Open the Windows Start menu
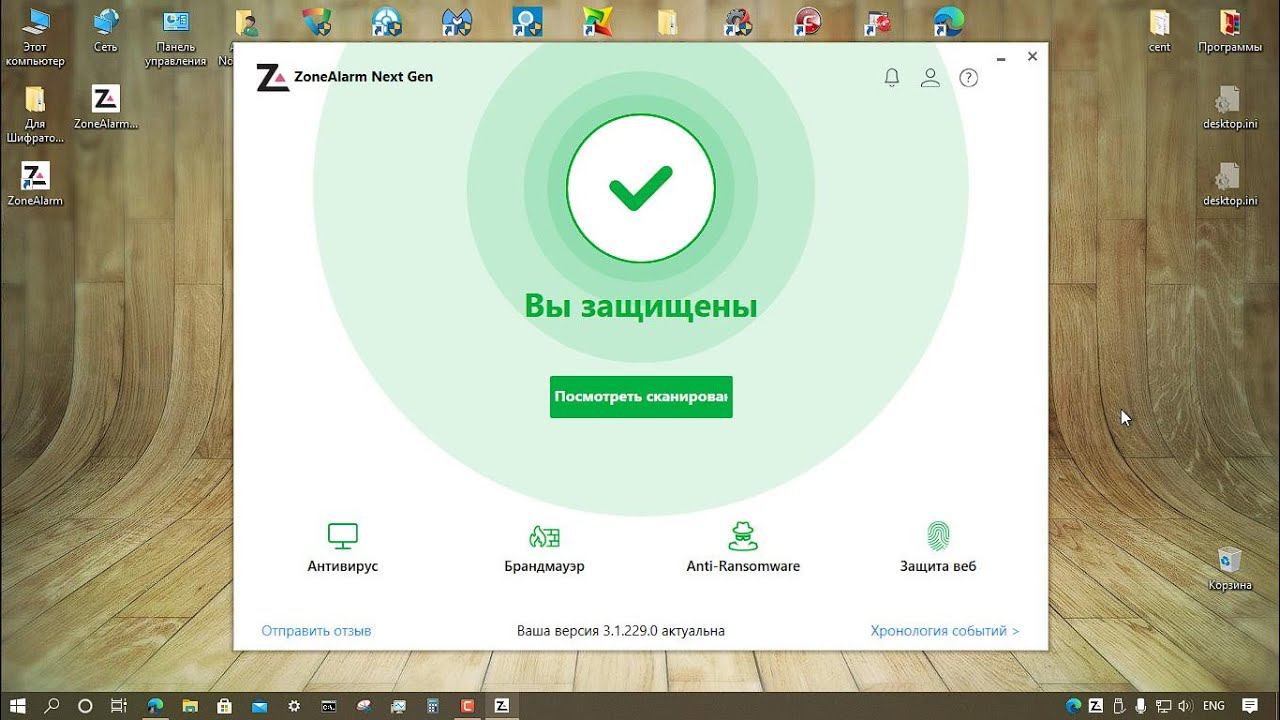Image resolution: width=1280 pixels, height=720 pixels. 18,706
